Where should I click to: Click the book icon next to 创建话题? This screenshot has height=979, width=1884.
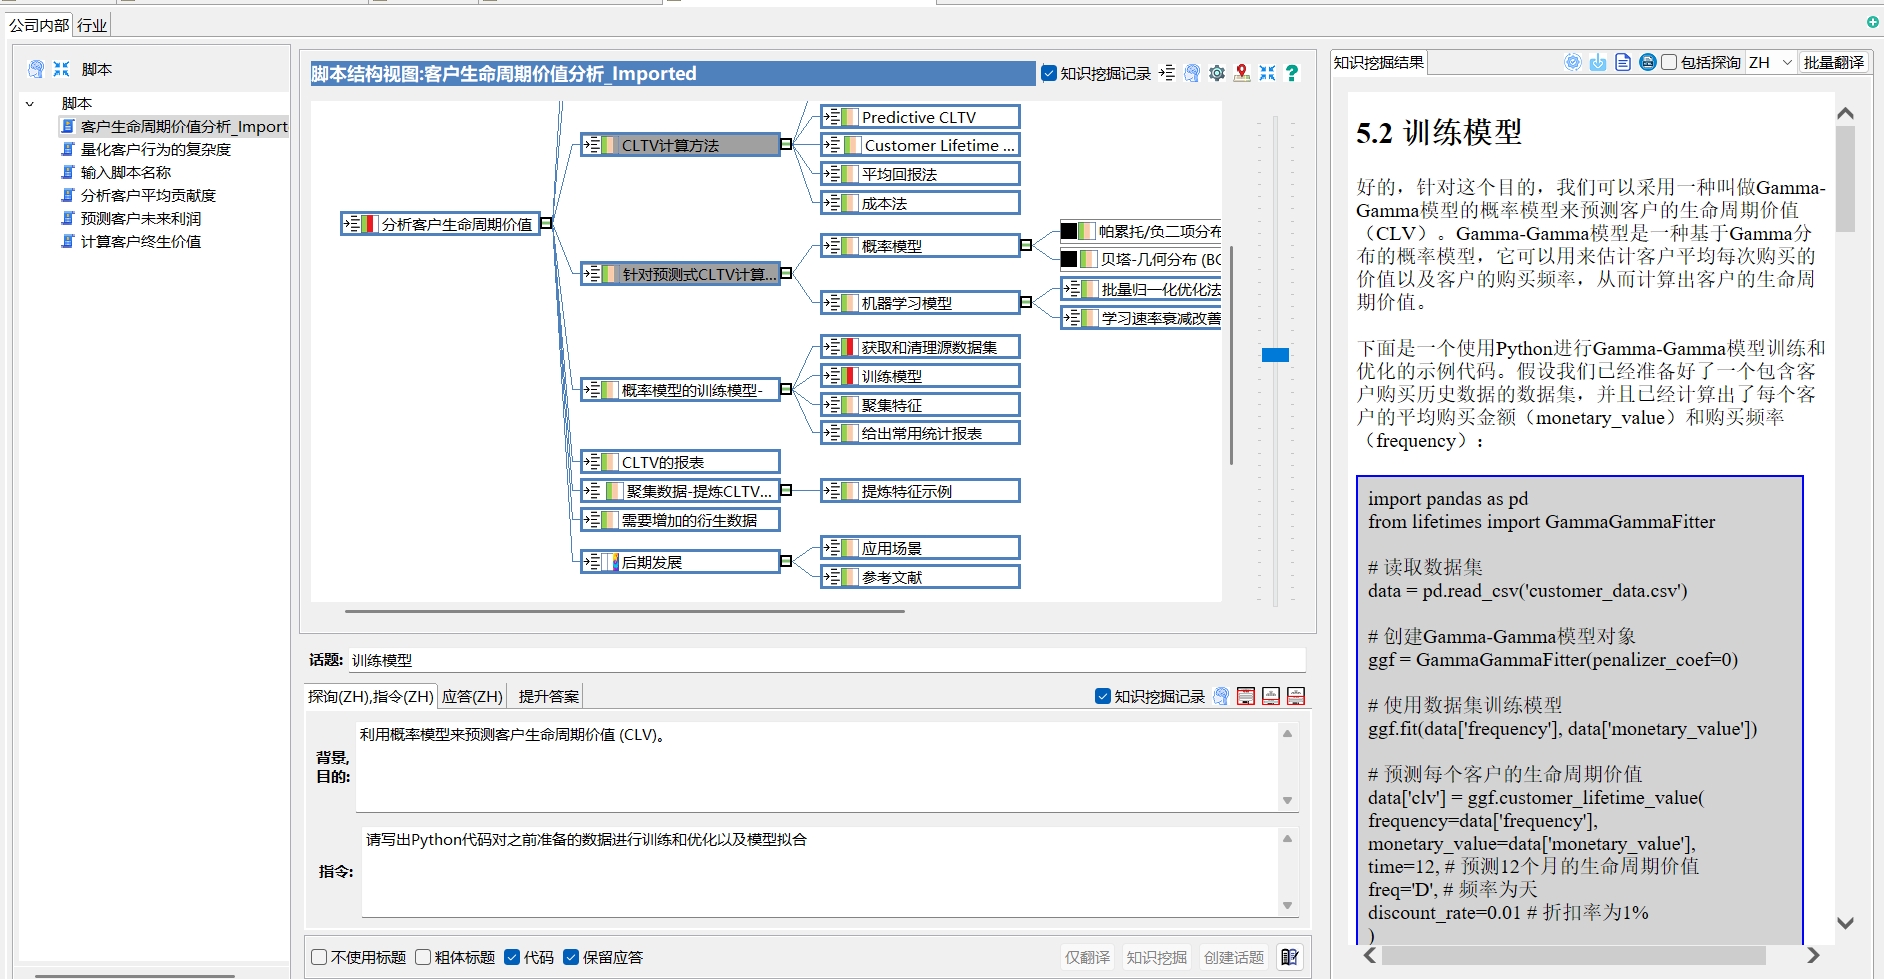[x=1290, y=957]
